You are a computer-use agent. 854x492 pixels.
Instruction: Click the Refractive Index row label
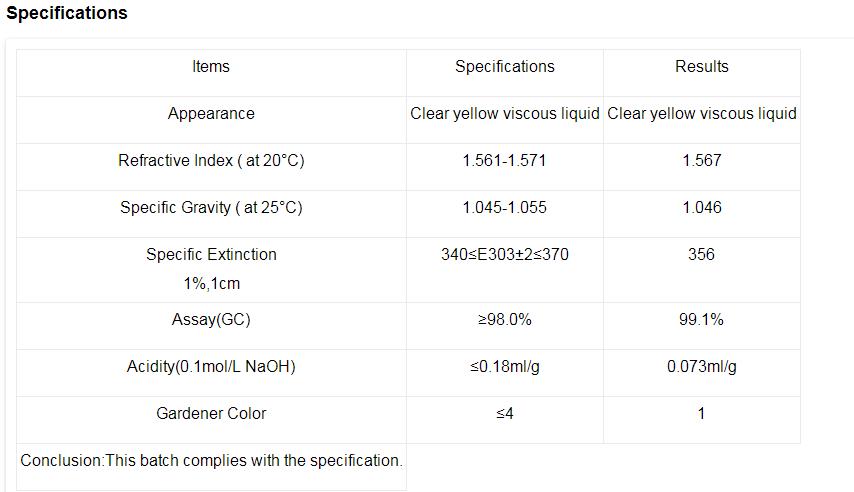[x=211, y=161]
